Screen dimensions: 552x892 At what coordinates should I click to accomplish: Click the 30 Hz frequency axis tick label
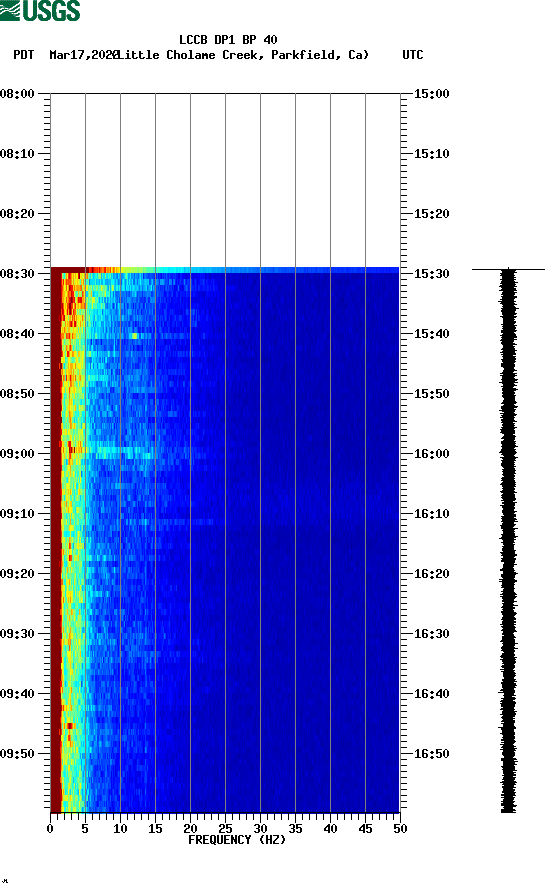pos(260,829)
